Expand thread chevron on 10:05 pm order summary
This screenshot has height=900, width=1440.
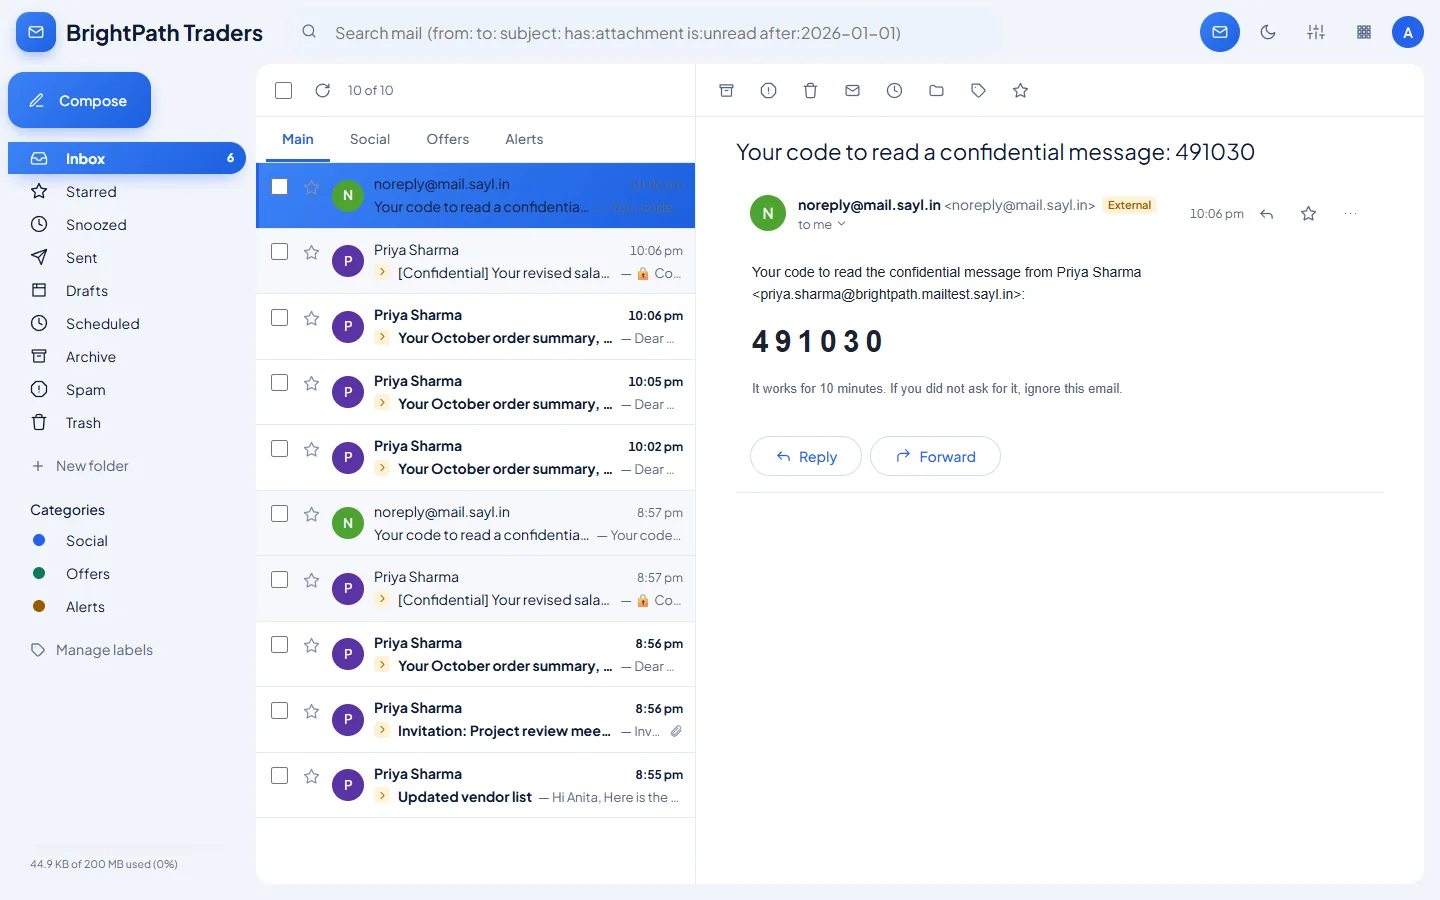pyautogui.click(x=382, y=404)
